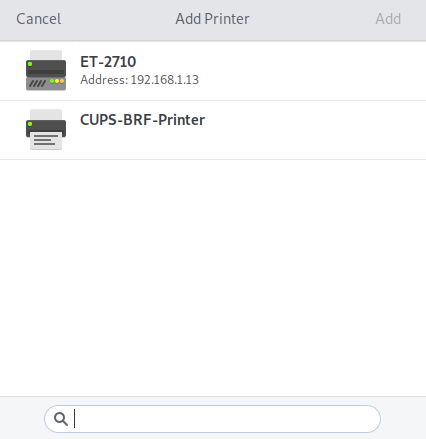Click the Add Printer dialog title
This screenshot has width=426, height=439.
pos(212,19)
